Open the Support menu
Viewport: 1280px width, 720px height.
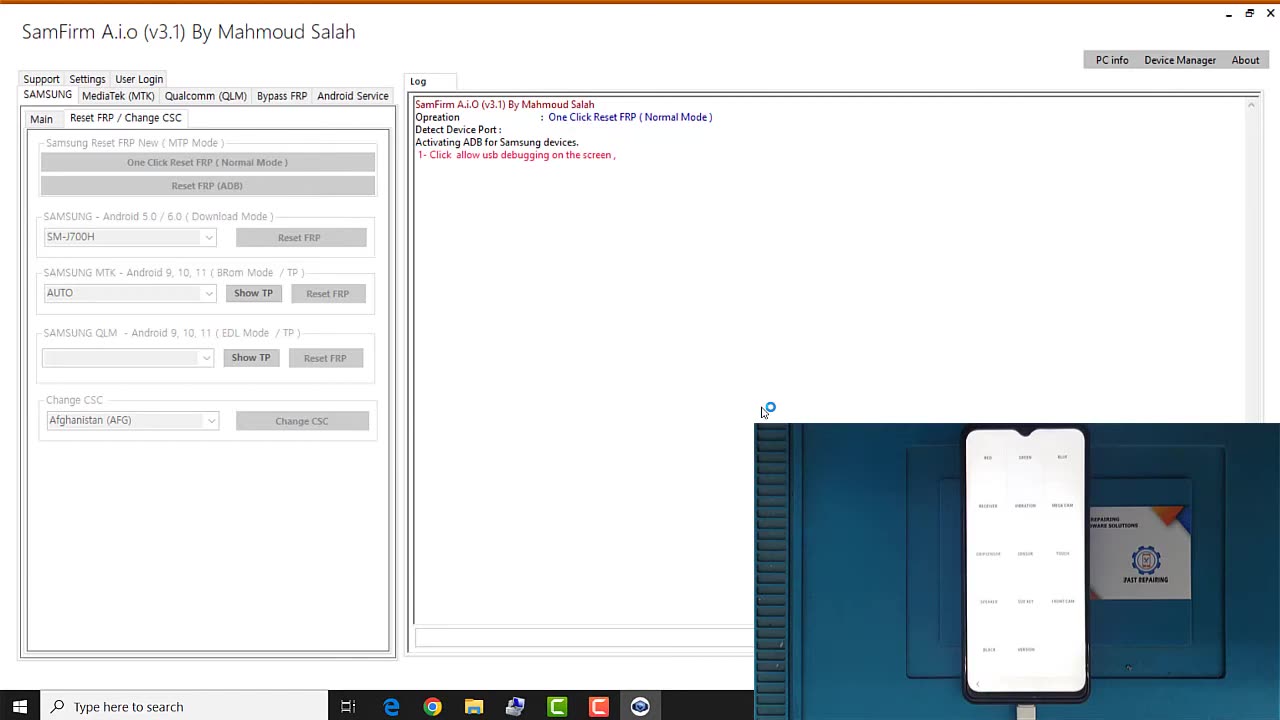[x=41, y=79]
